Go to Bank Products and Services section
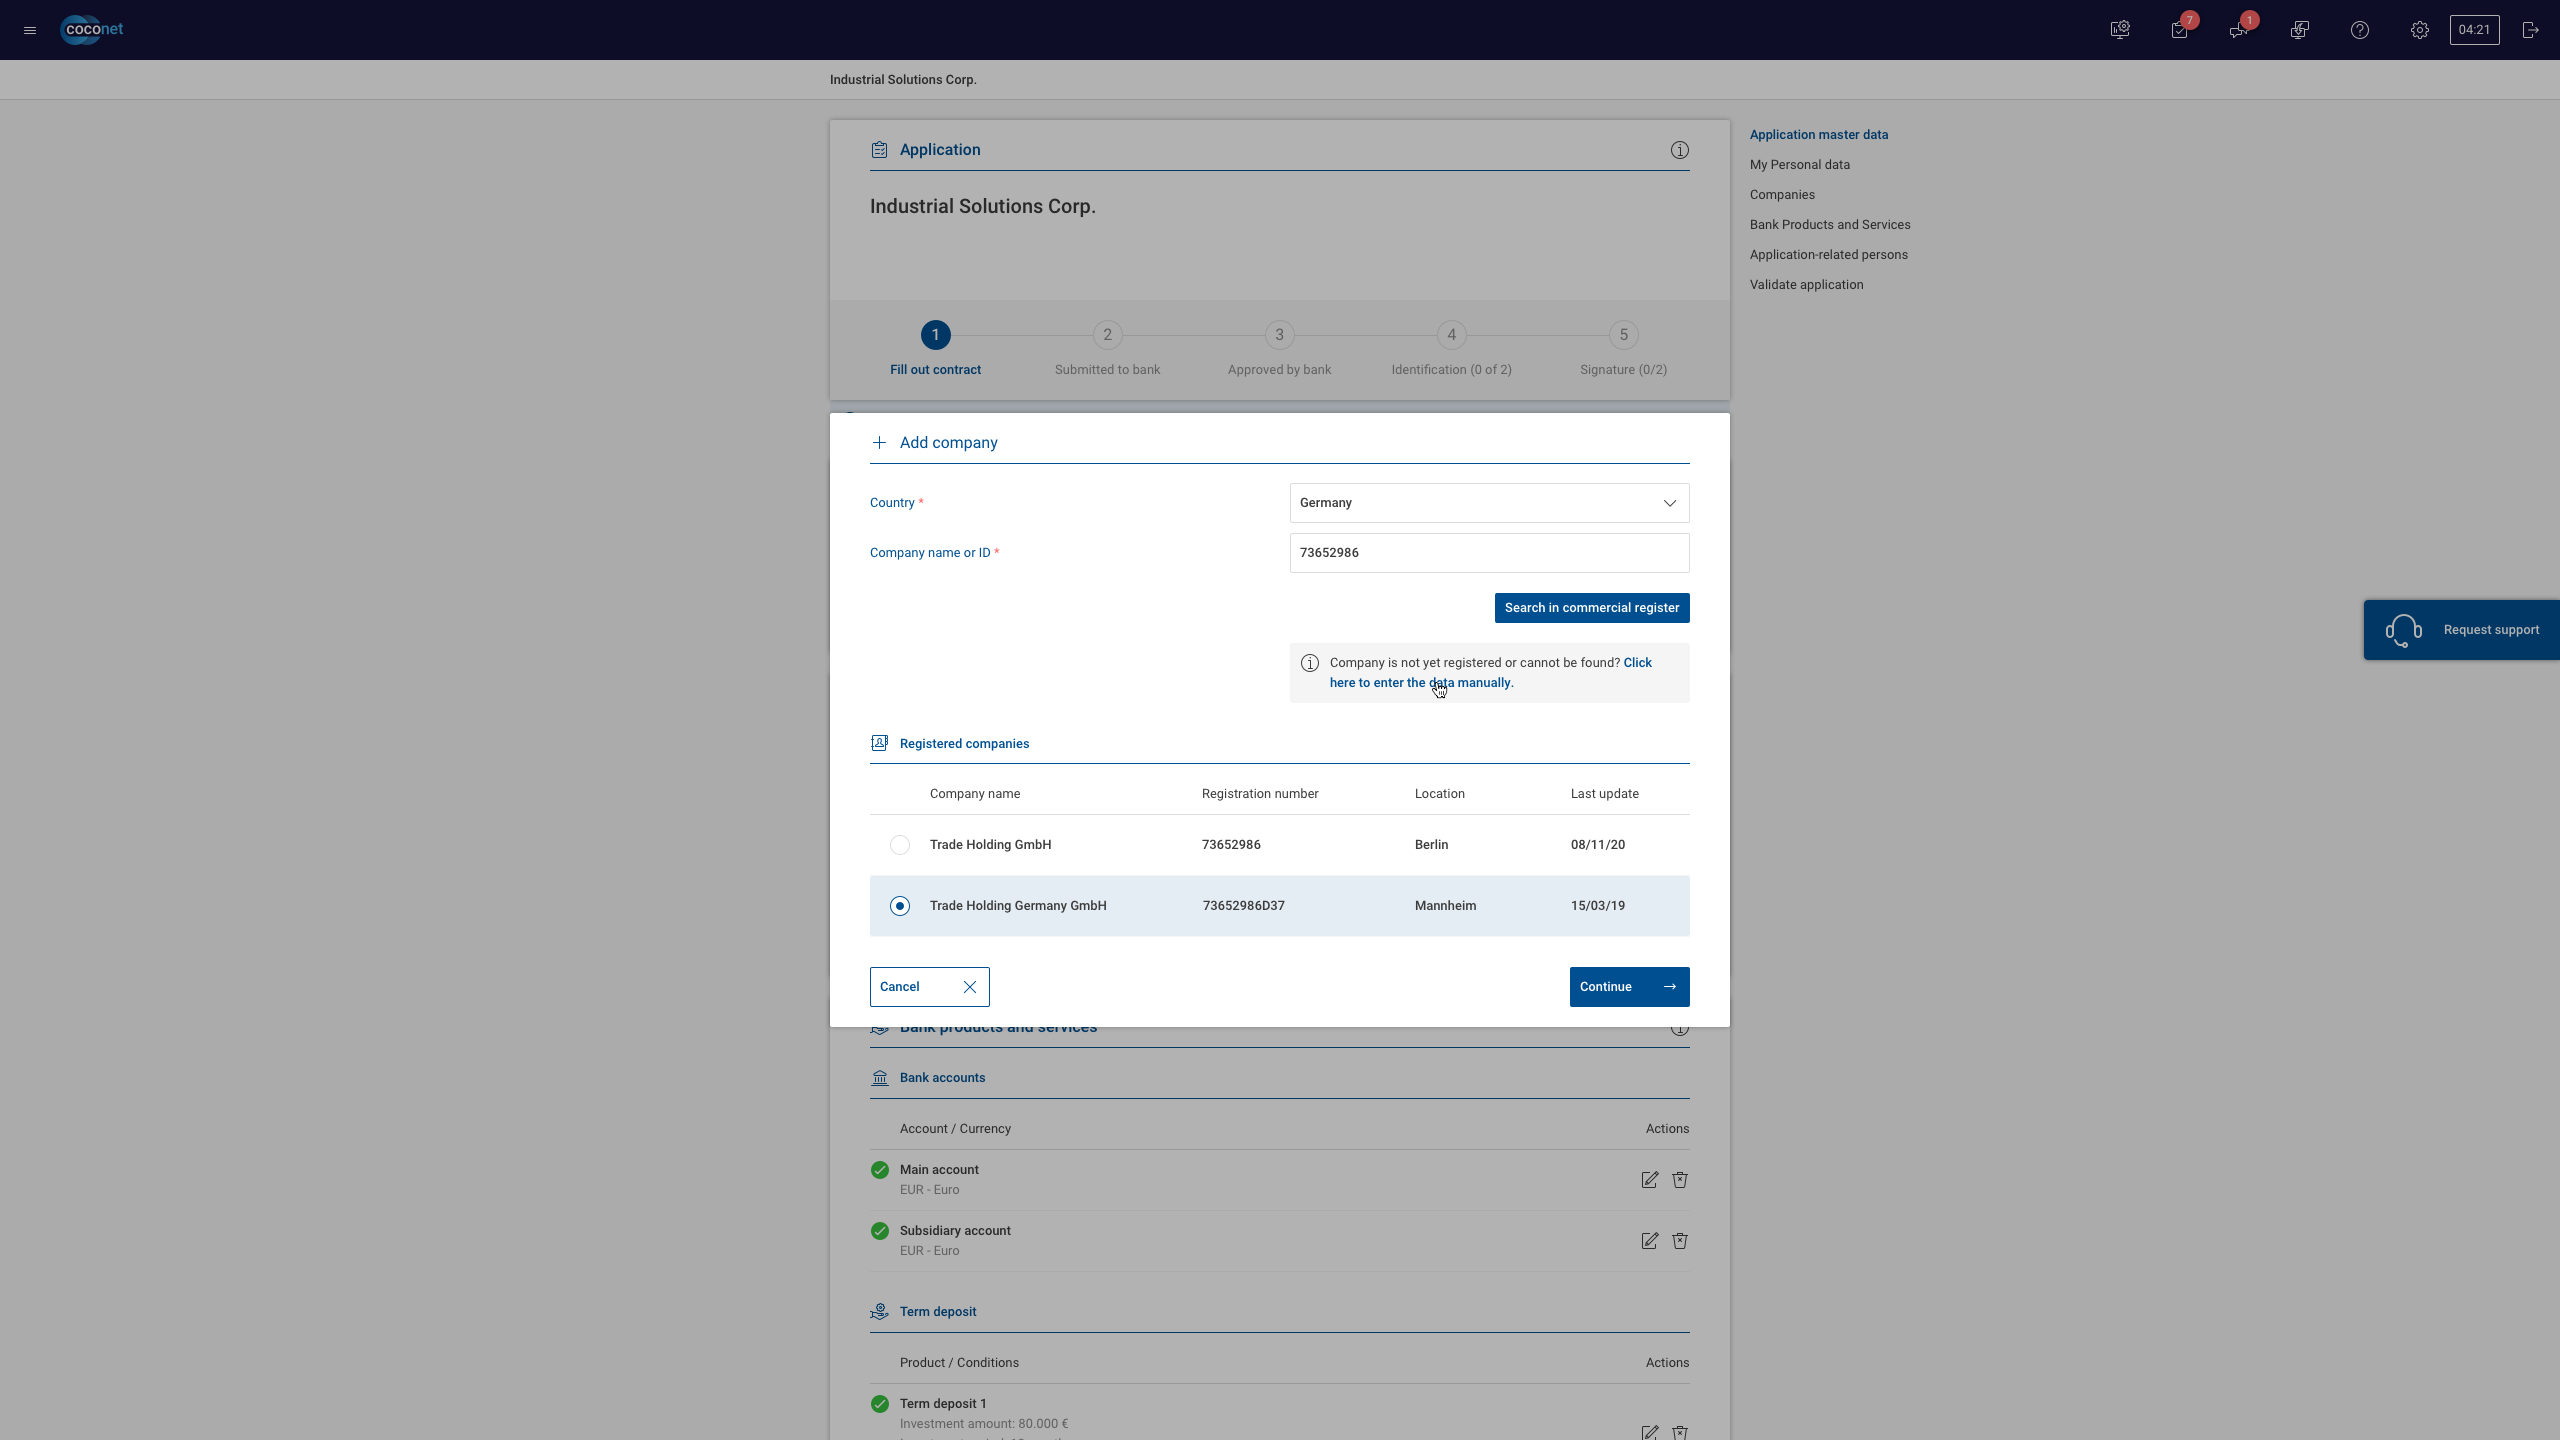The image size is (2560, 1440). 1830,225
